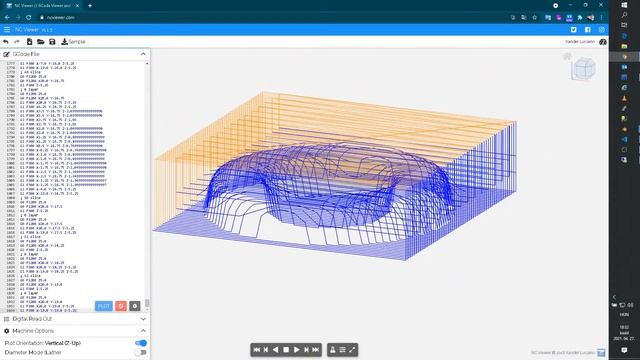Open the Twitter link in header

[573, 29]
